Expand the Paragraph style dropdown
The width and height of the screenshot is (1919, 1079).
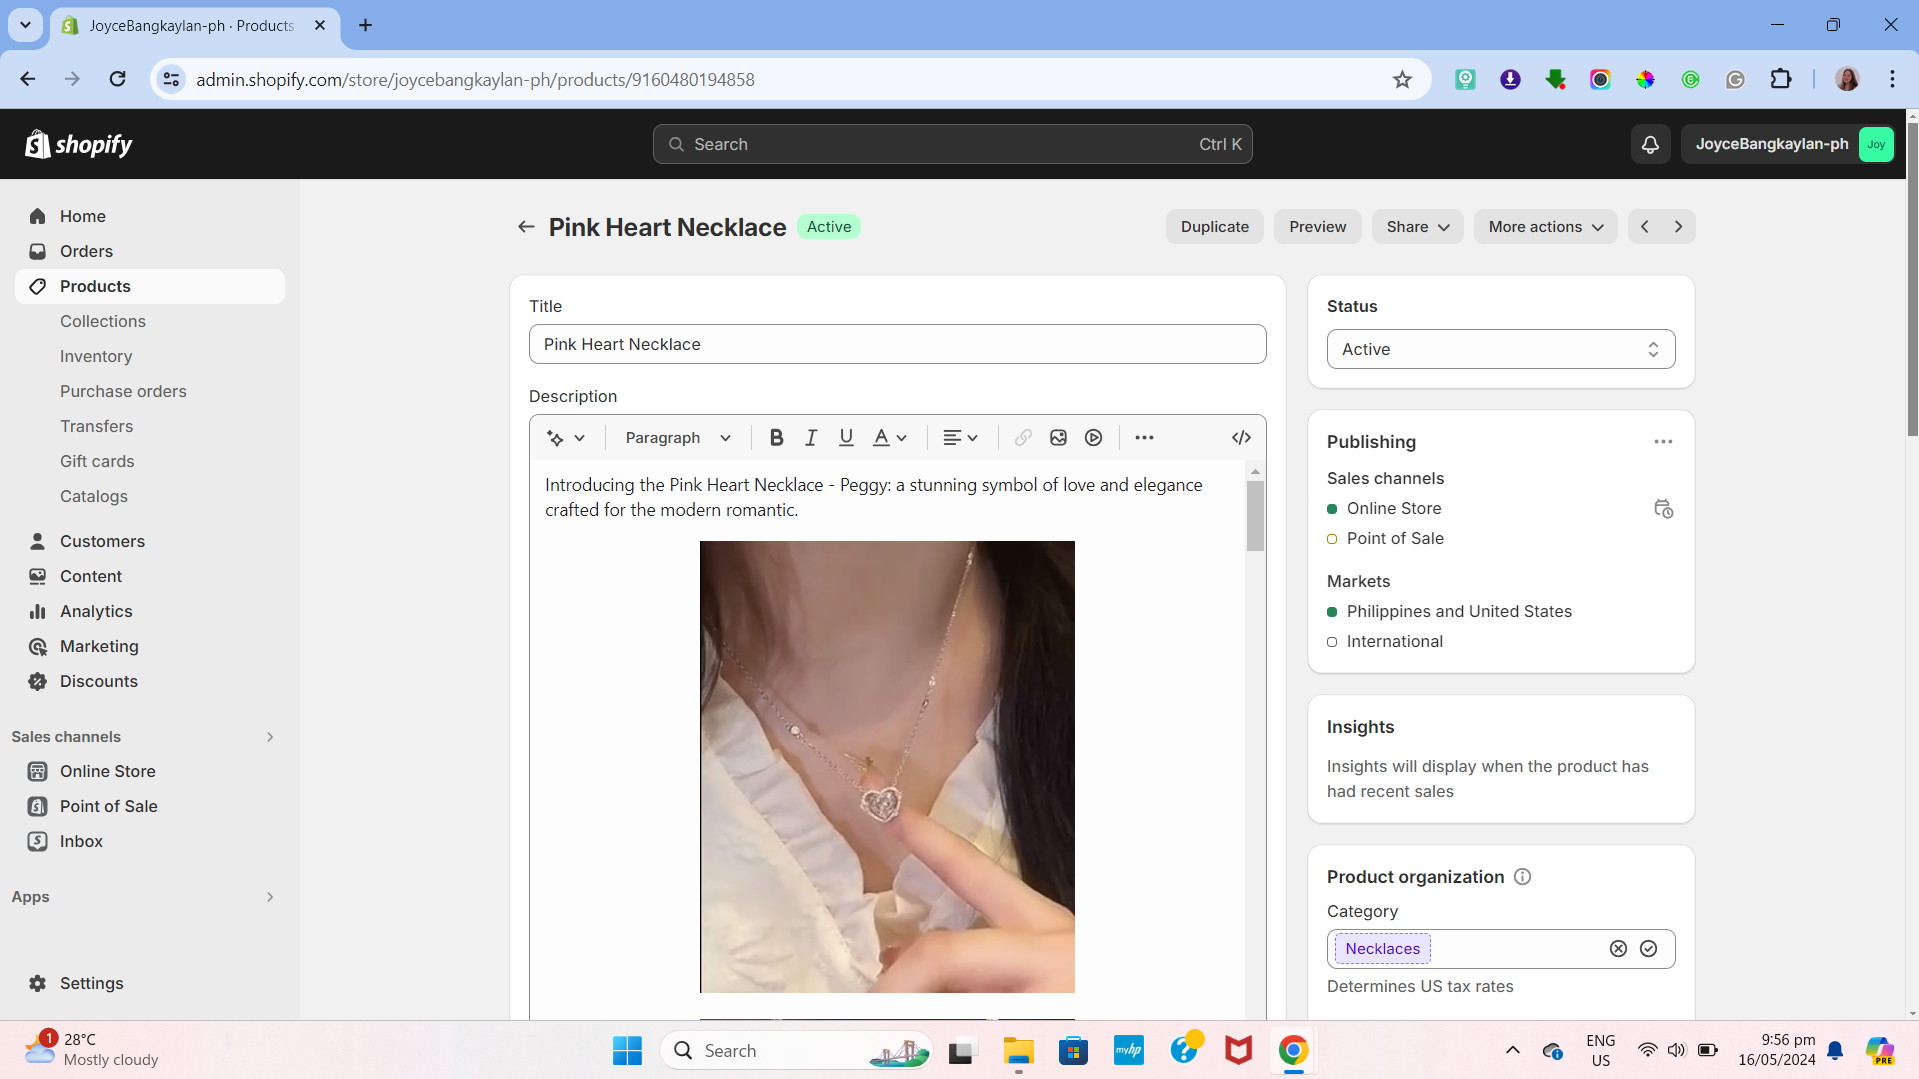678,438
